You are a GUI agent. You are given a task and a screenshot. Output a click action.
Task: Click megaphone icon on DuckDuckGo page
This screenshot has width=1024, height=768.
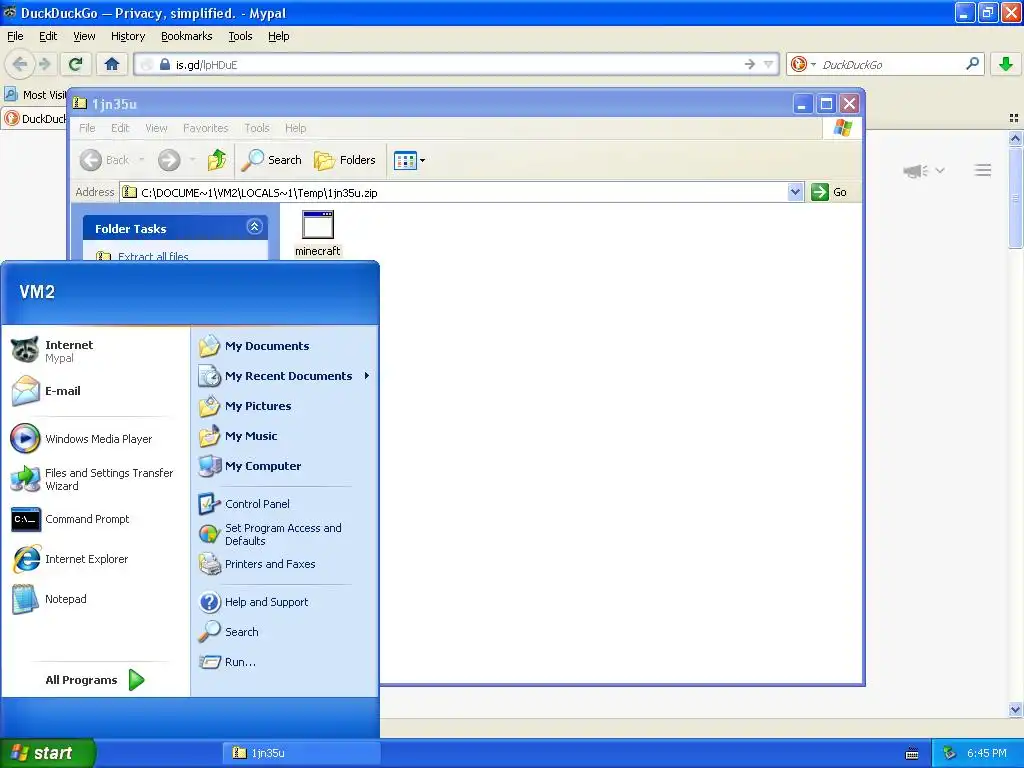pos(916,170)
